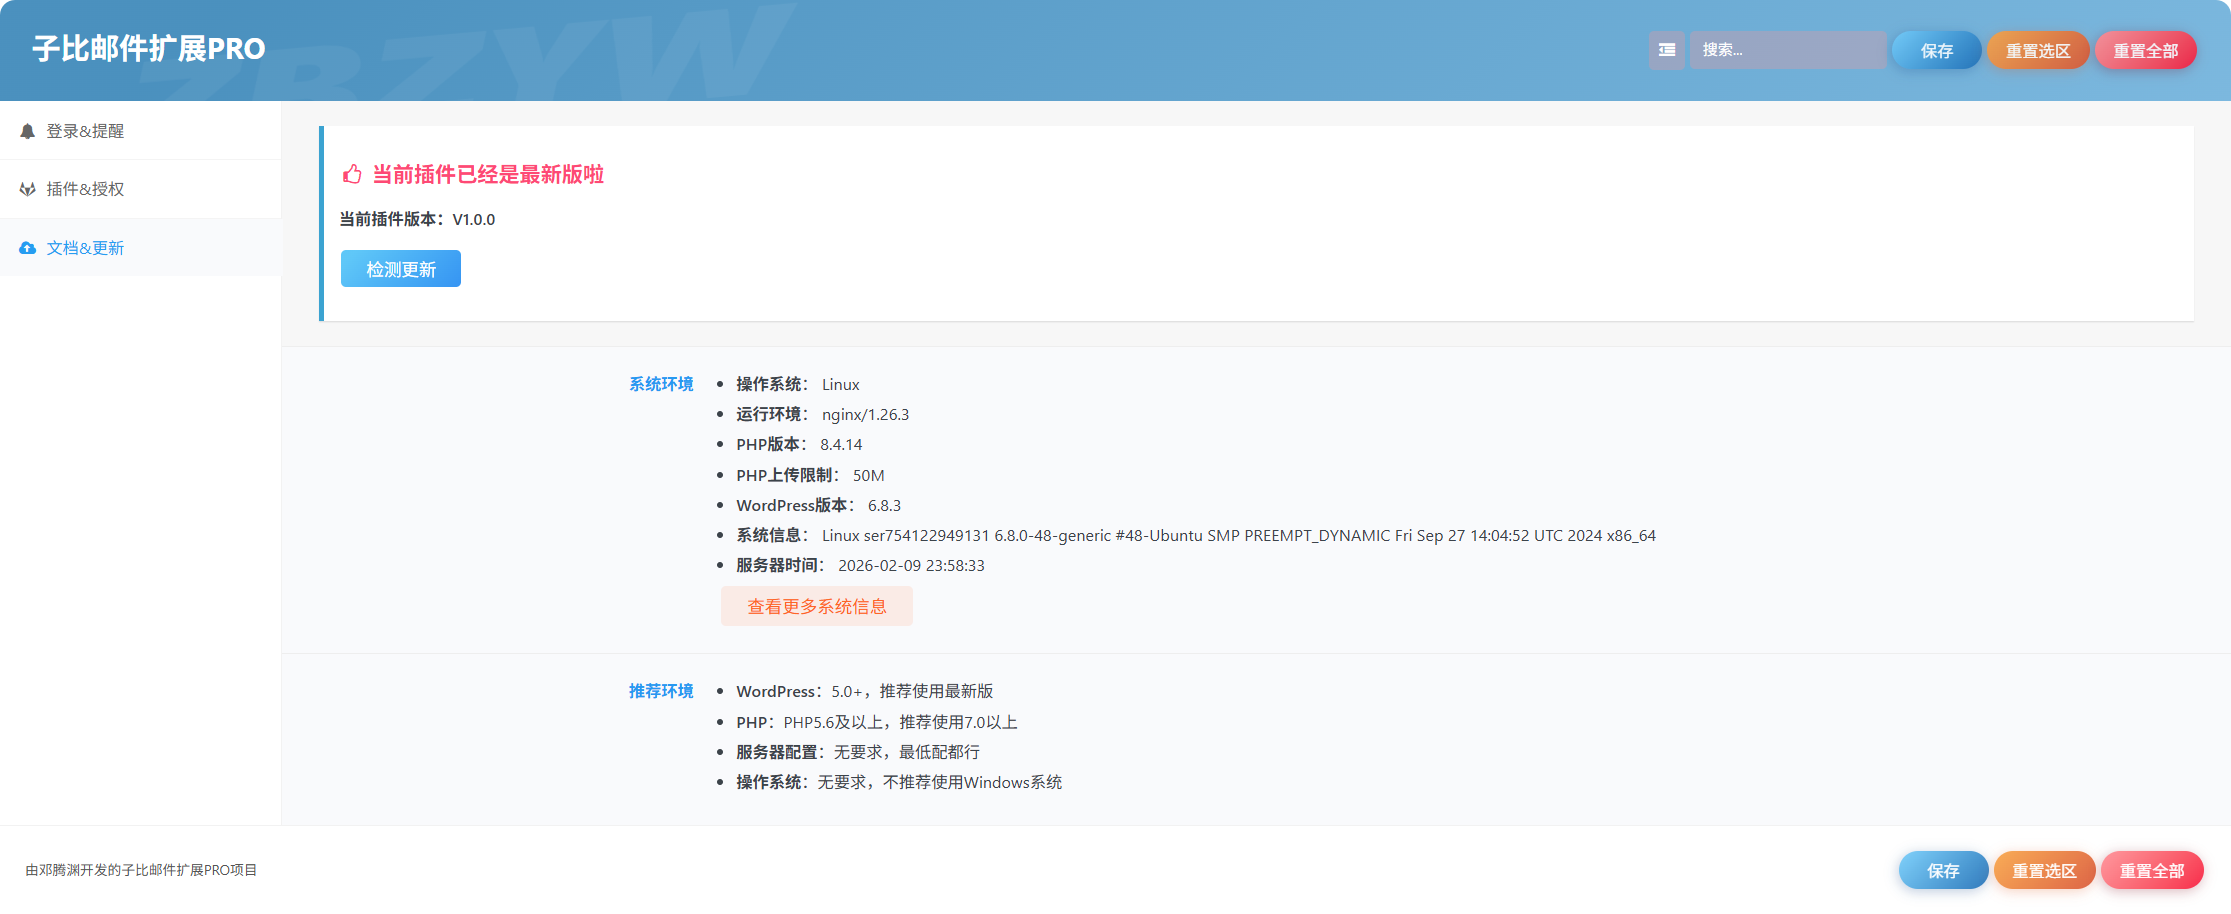Click the 检测更新 button
Screen dimensions: 2231x914
[x=401, y=269]
